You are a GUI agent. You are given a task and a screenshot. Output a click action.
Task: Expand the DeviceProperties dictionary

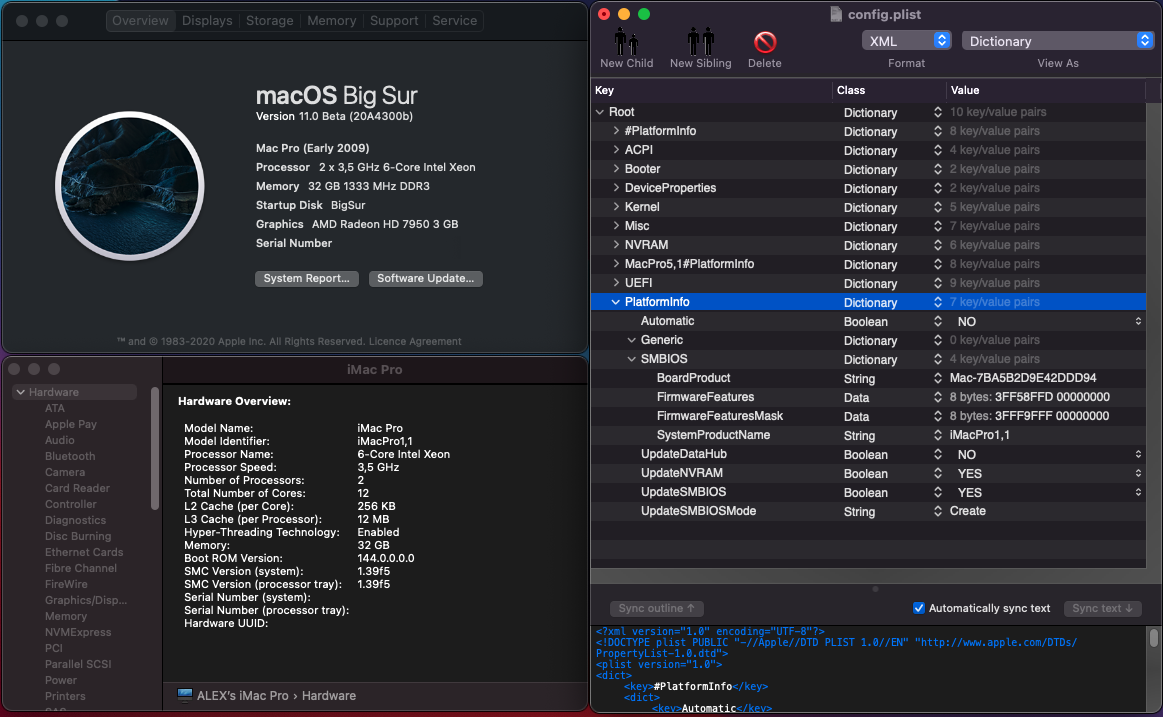(616, 188)
